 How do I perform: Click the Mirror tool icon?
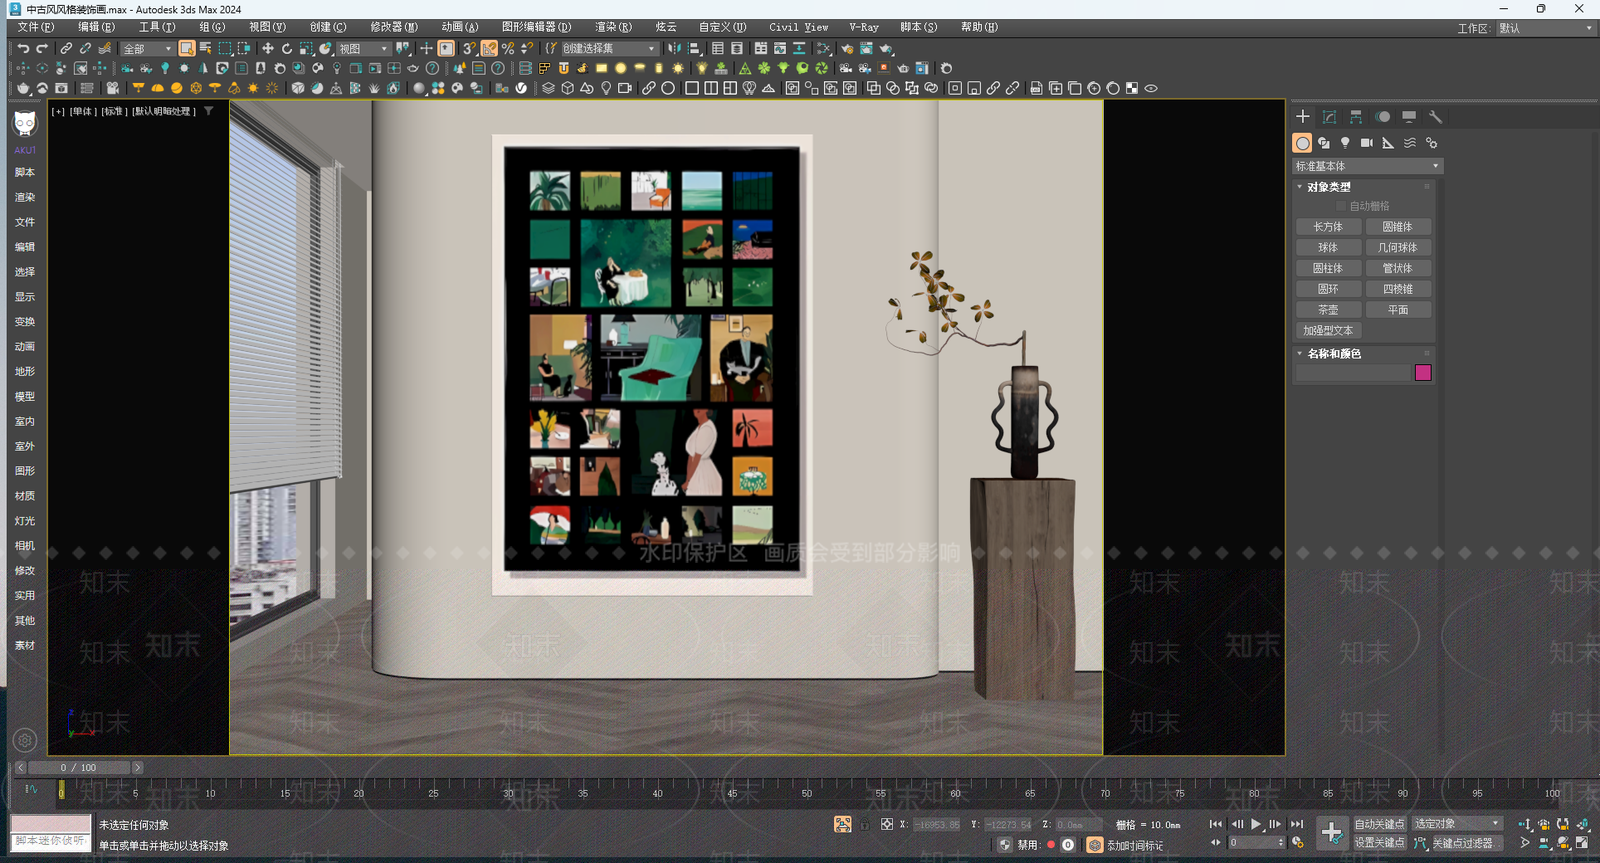click(x=675, y=48)
